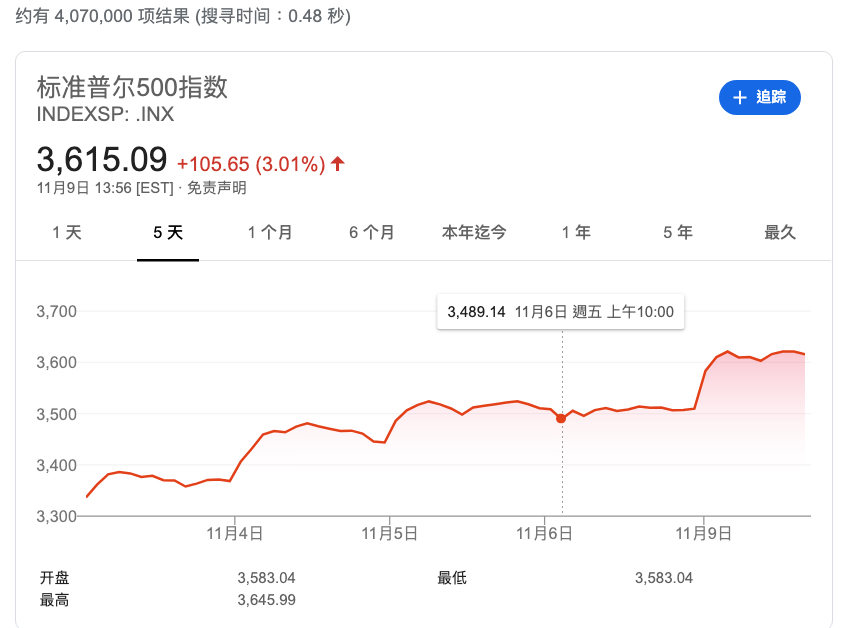This screenshot has width=856, height=628.
Task: Click the 3,500 y-axis label
Action: coord(57,414)
